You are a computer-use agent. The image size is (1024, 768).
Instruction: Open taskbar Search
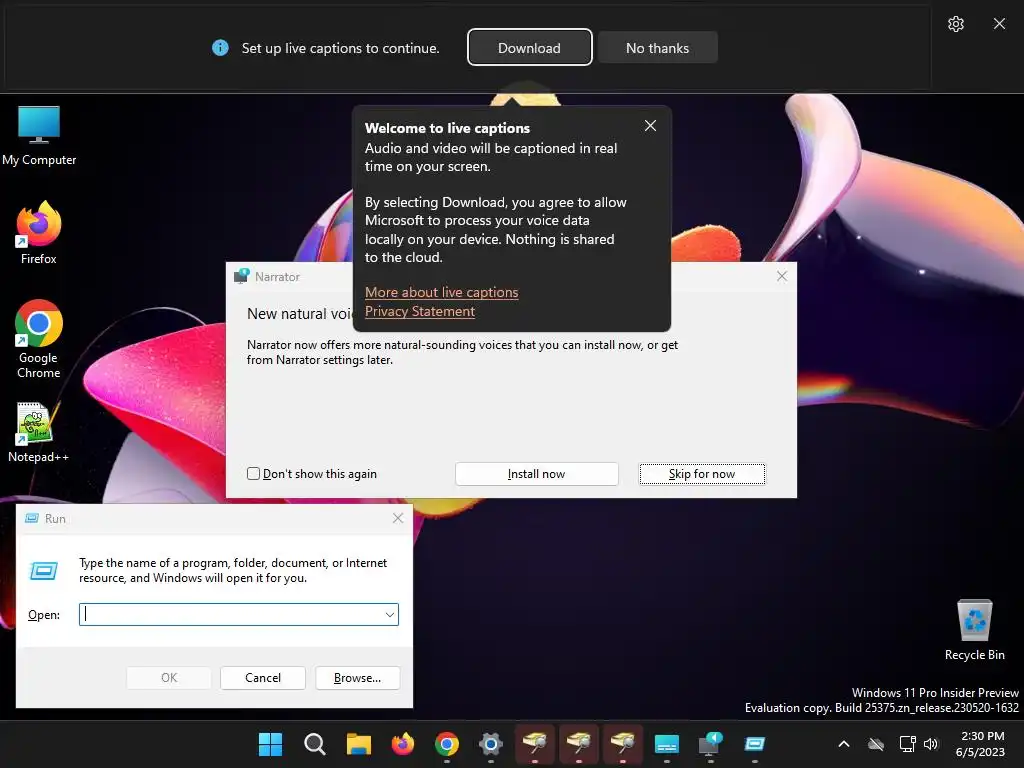tap(314, 744)
